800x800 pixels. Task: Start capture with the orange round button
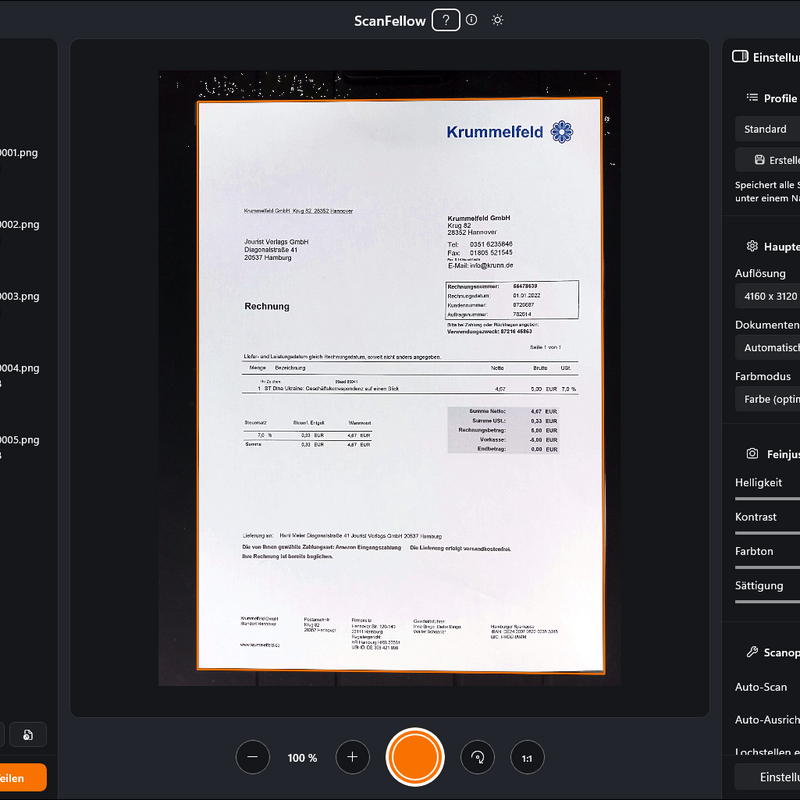click(415, 757)
